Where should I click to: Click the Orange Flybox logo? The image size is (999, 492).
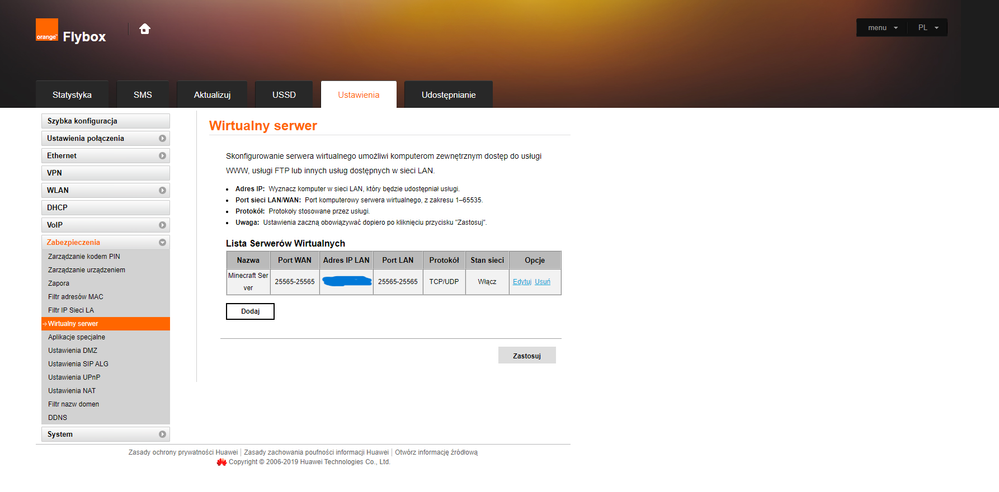tap(71, 31)
